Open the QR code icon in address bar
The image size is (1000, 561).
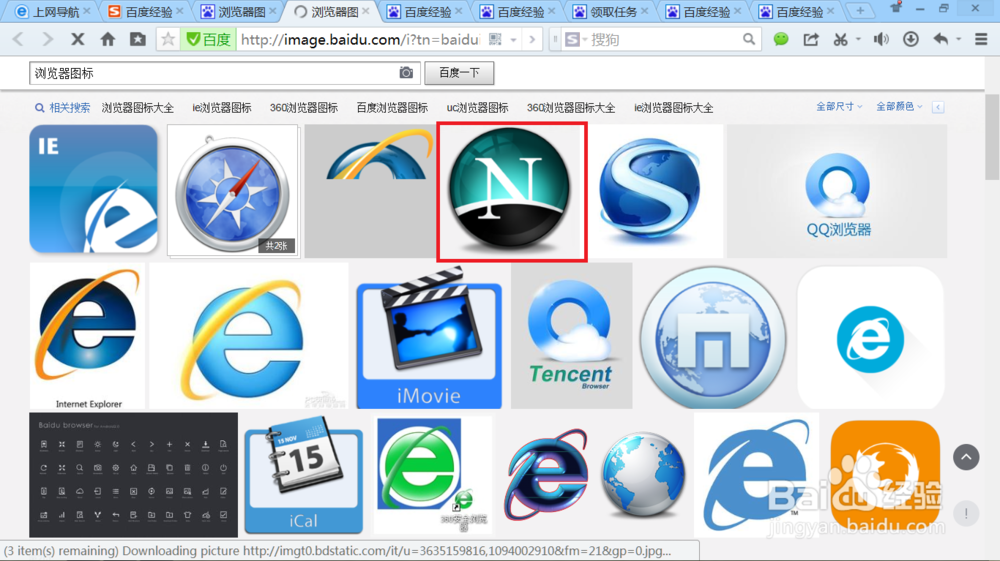click(x=495, y=40)
